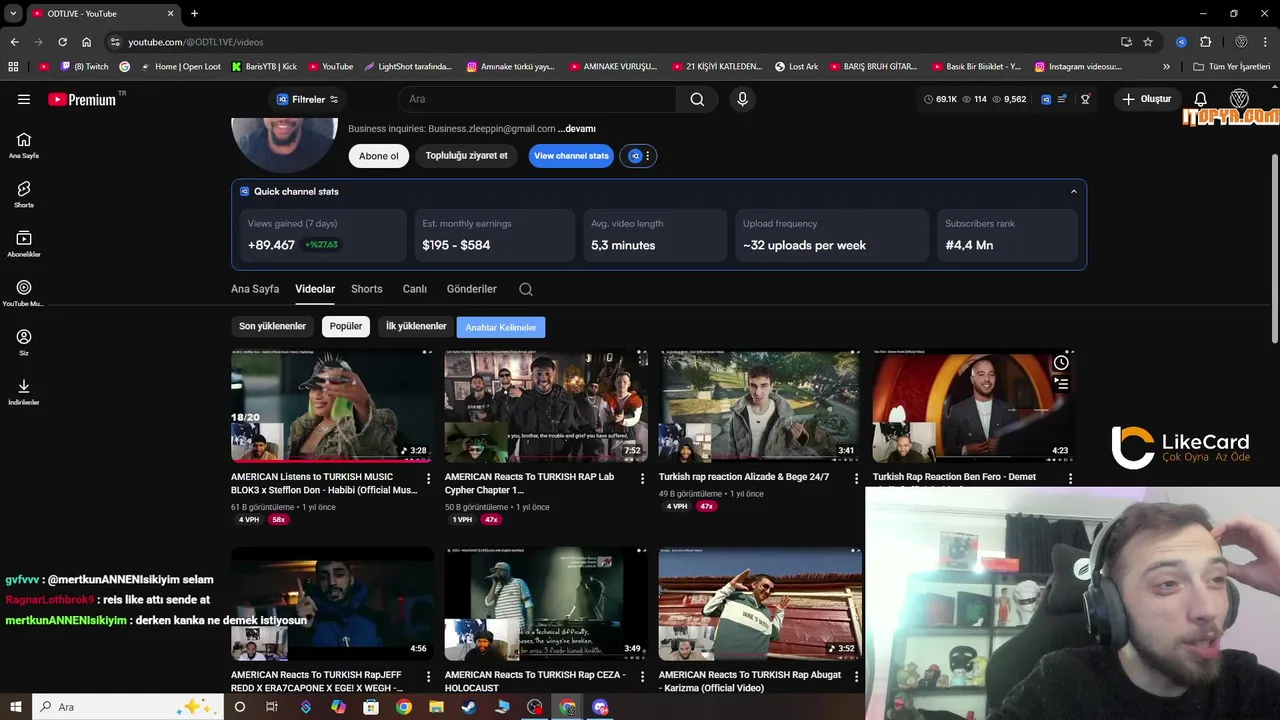The height and width of the screenshot is (720, 1280).
Task: Open İndirilenler in the sidebar
Action: coord(24,391)
